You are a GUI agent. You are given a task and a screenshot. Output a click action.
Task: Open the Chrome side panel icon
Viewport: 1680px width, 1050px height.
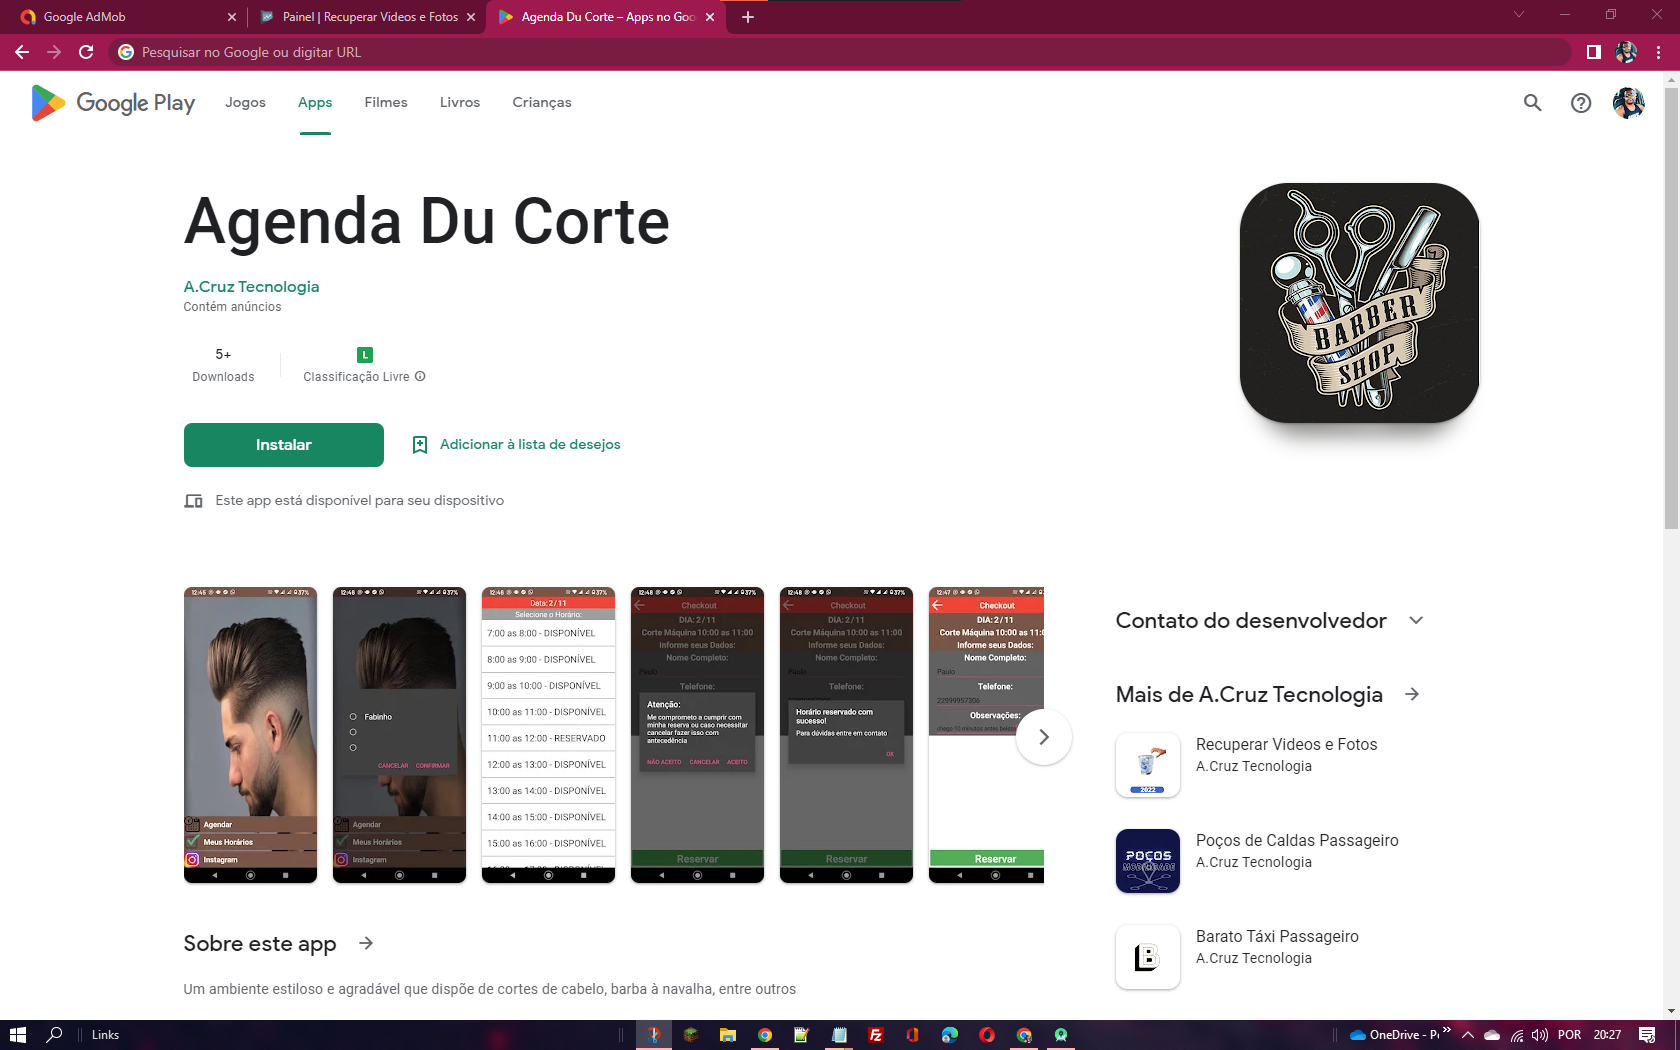coord(1593,52)
